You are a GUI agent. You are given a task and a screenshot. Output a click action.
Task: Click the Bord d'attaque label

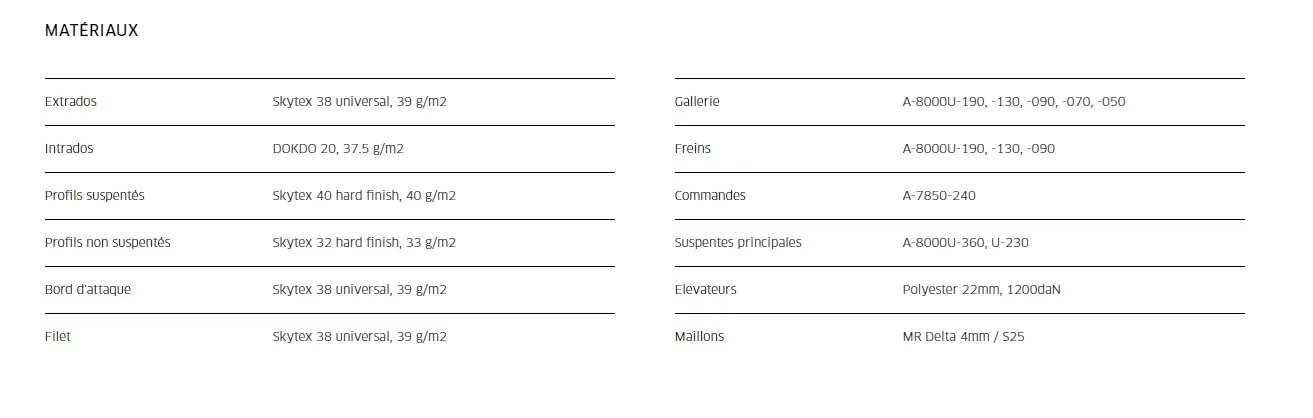click(x=88, y=290)
